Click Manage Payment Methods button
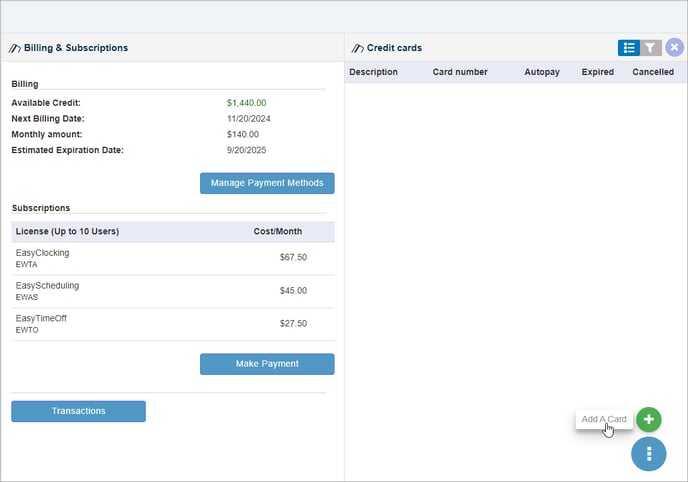This screenshot has width=688, height=482. [x=267, y=183]
